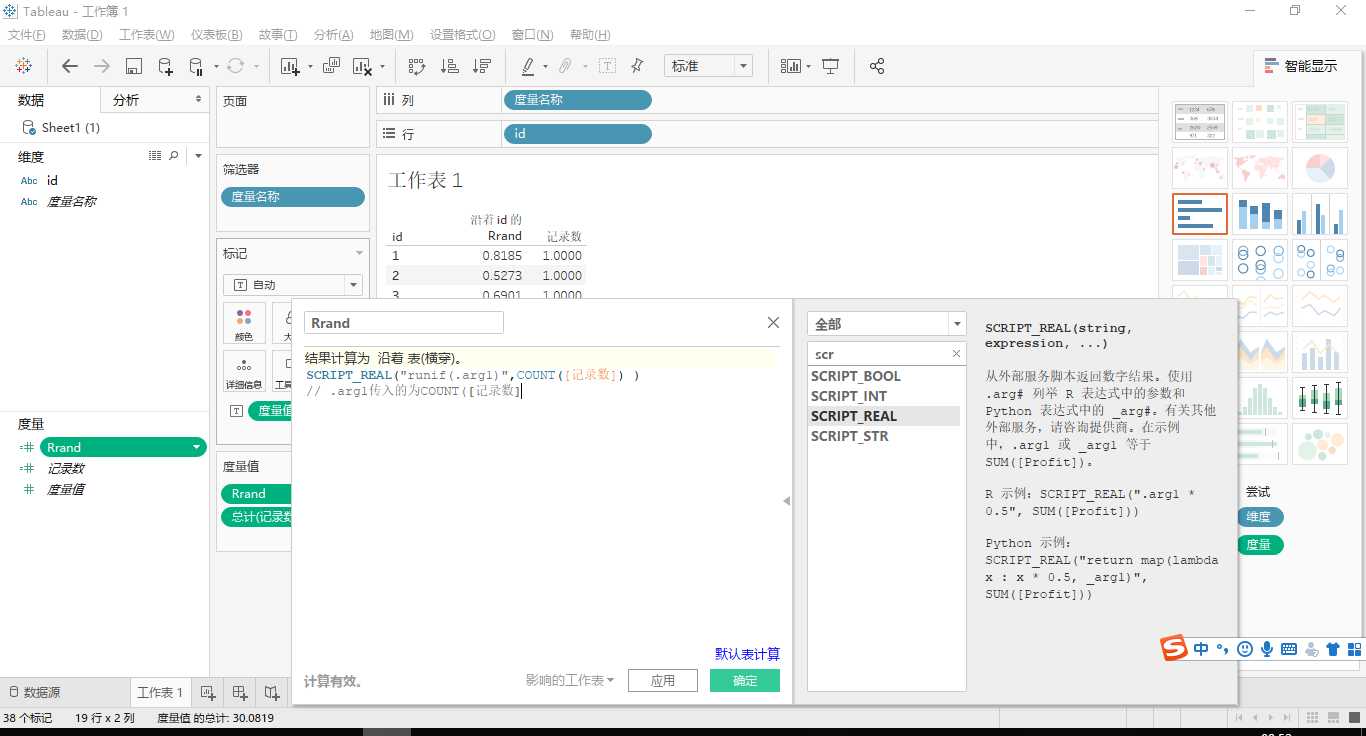Click the 确定 button
1366x736 pixels.
tap(745, 680)
